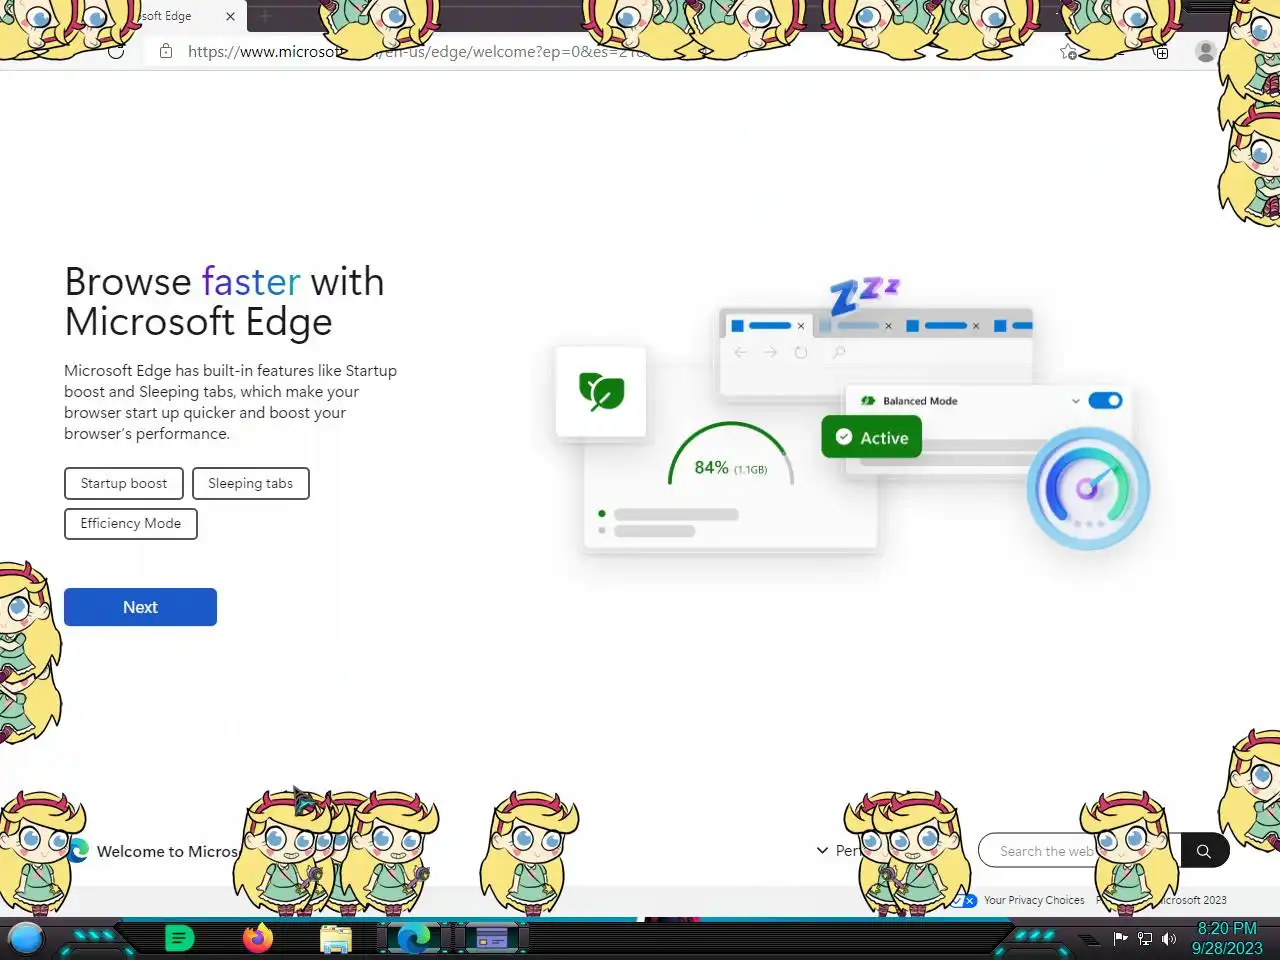The image size is (1280, 960).
Task: Select the Efficiency Mode option
Action: pos(131,523)
